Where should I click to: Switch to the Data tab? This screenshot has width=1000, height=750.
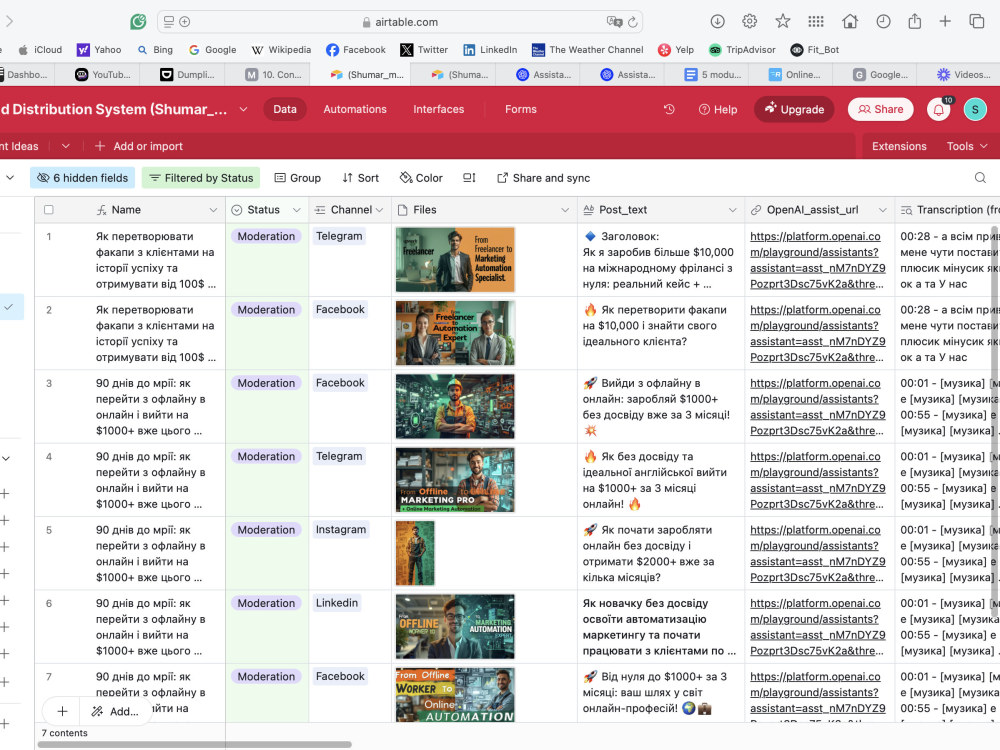[x=285, y=110]
